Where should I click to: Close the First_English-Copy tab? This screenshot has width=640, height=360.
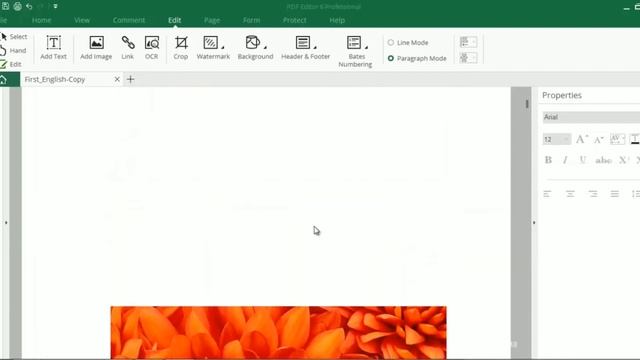click(117, 79)
